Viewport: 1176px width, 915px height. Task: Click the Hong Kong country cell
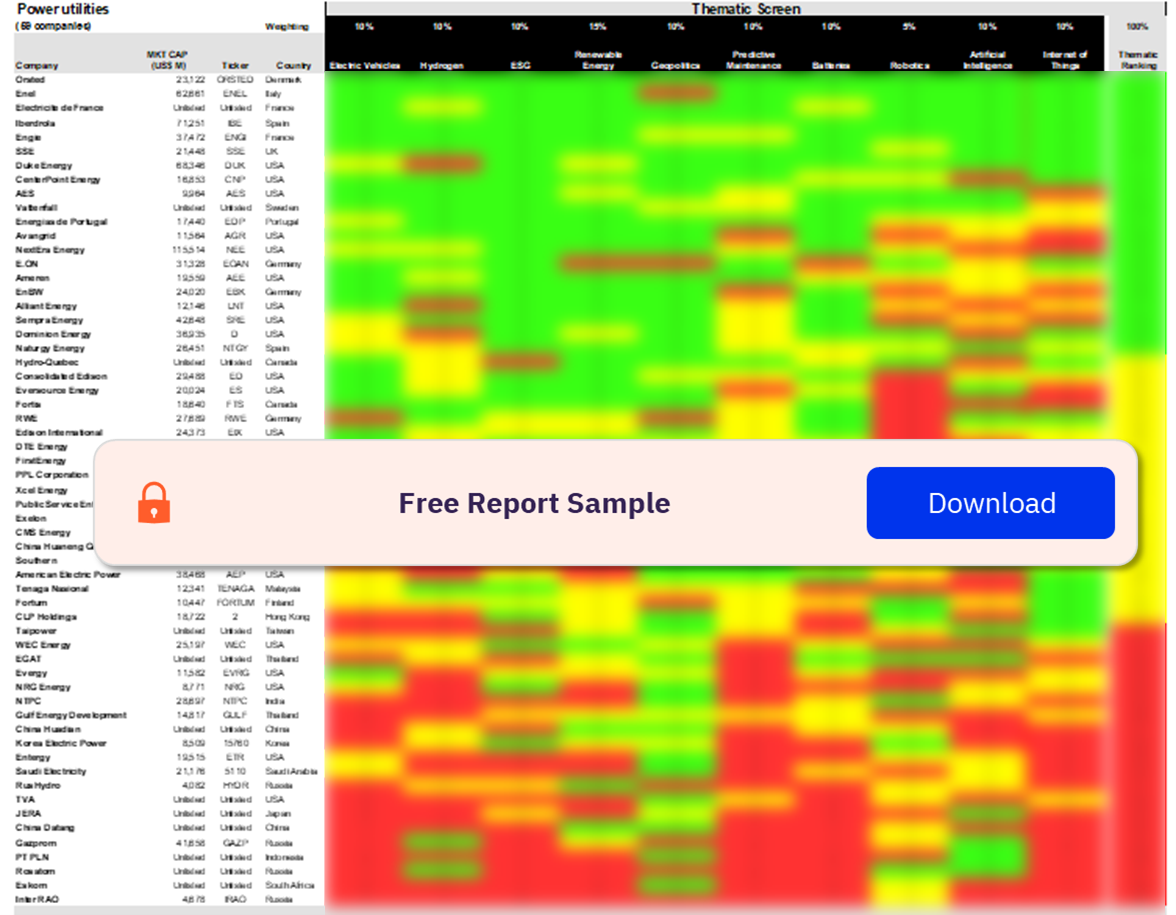tap(287, 616)
